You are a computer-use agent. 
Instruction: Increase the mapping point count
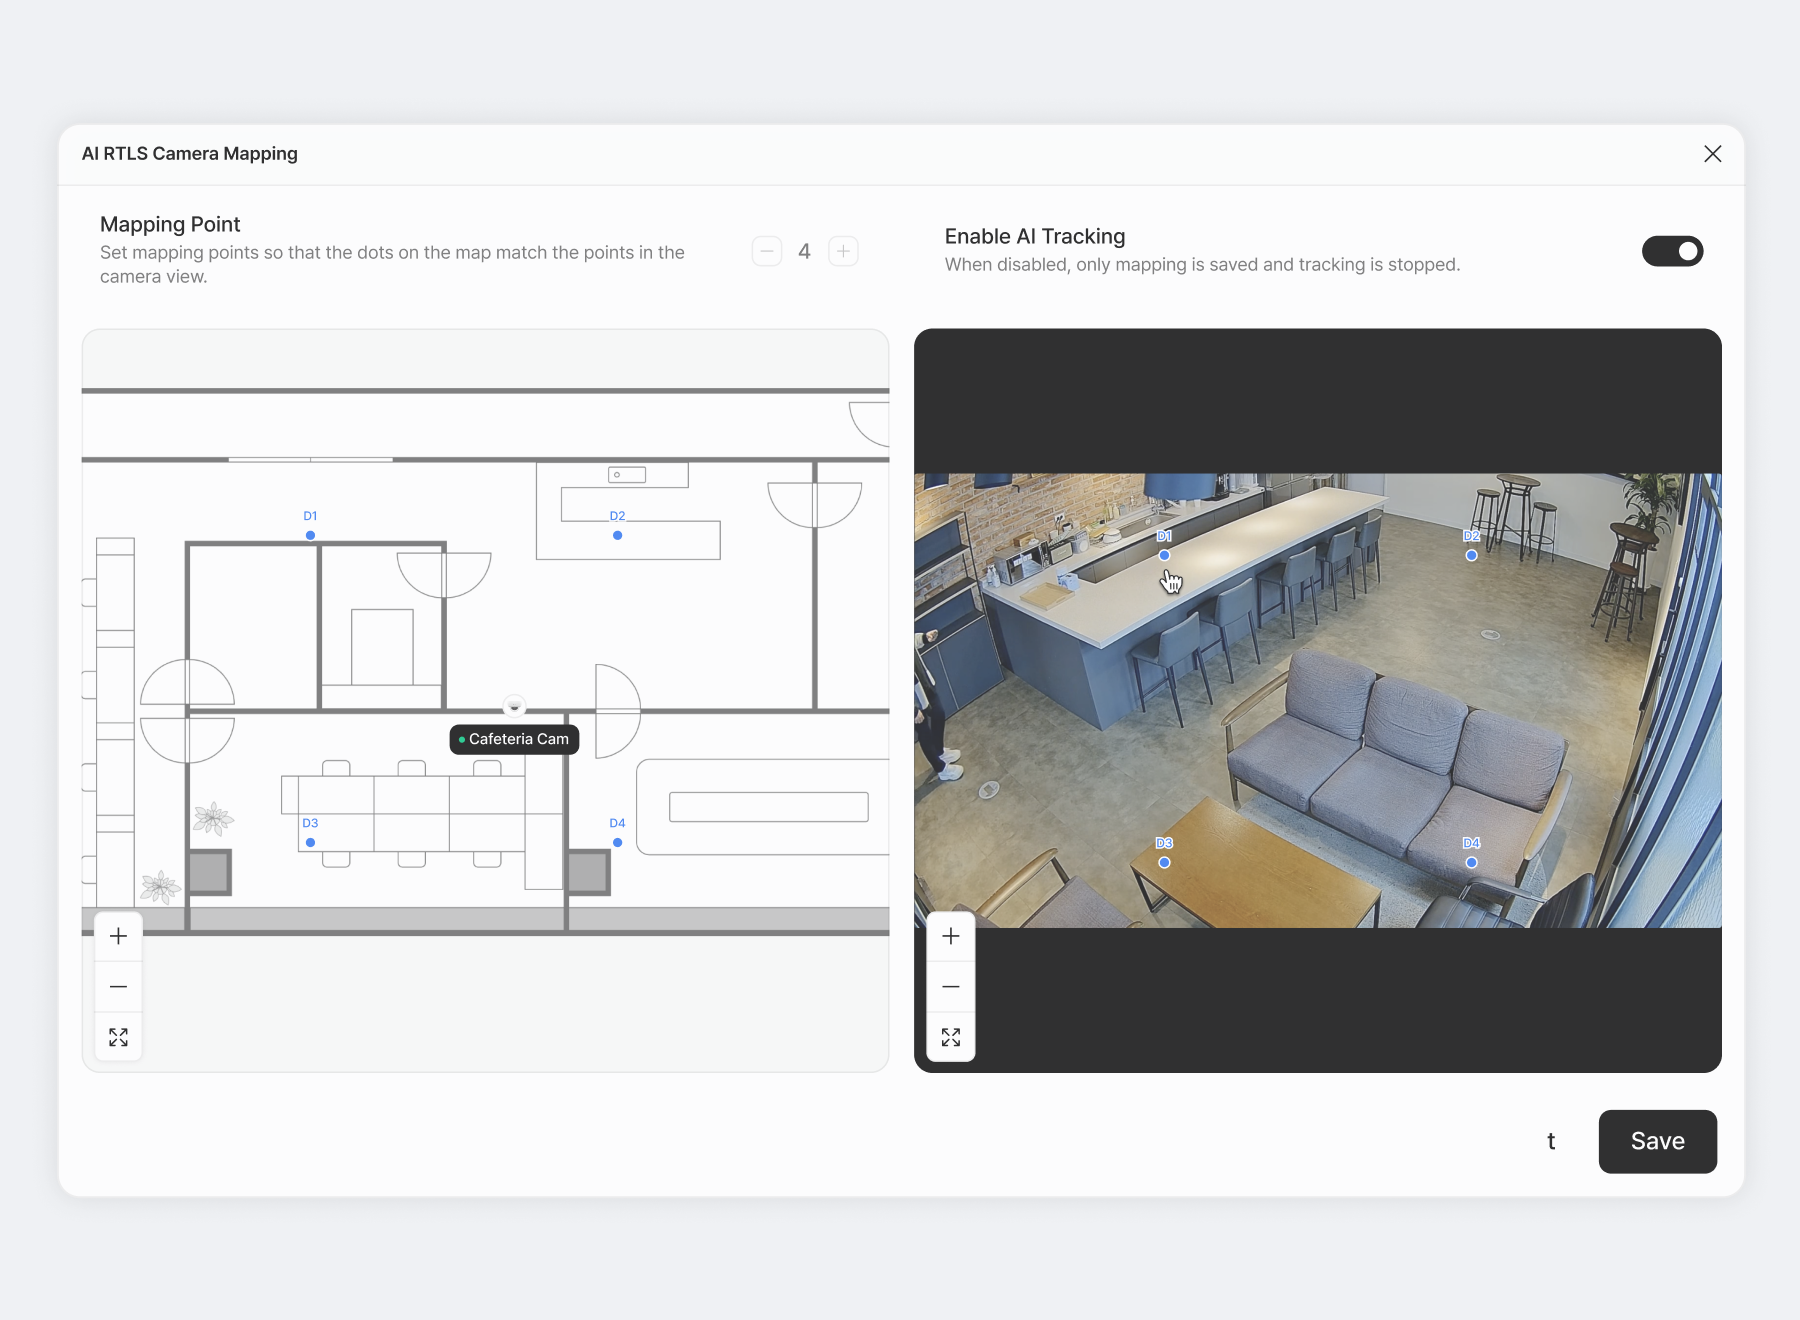point(843,252)
